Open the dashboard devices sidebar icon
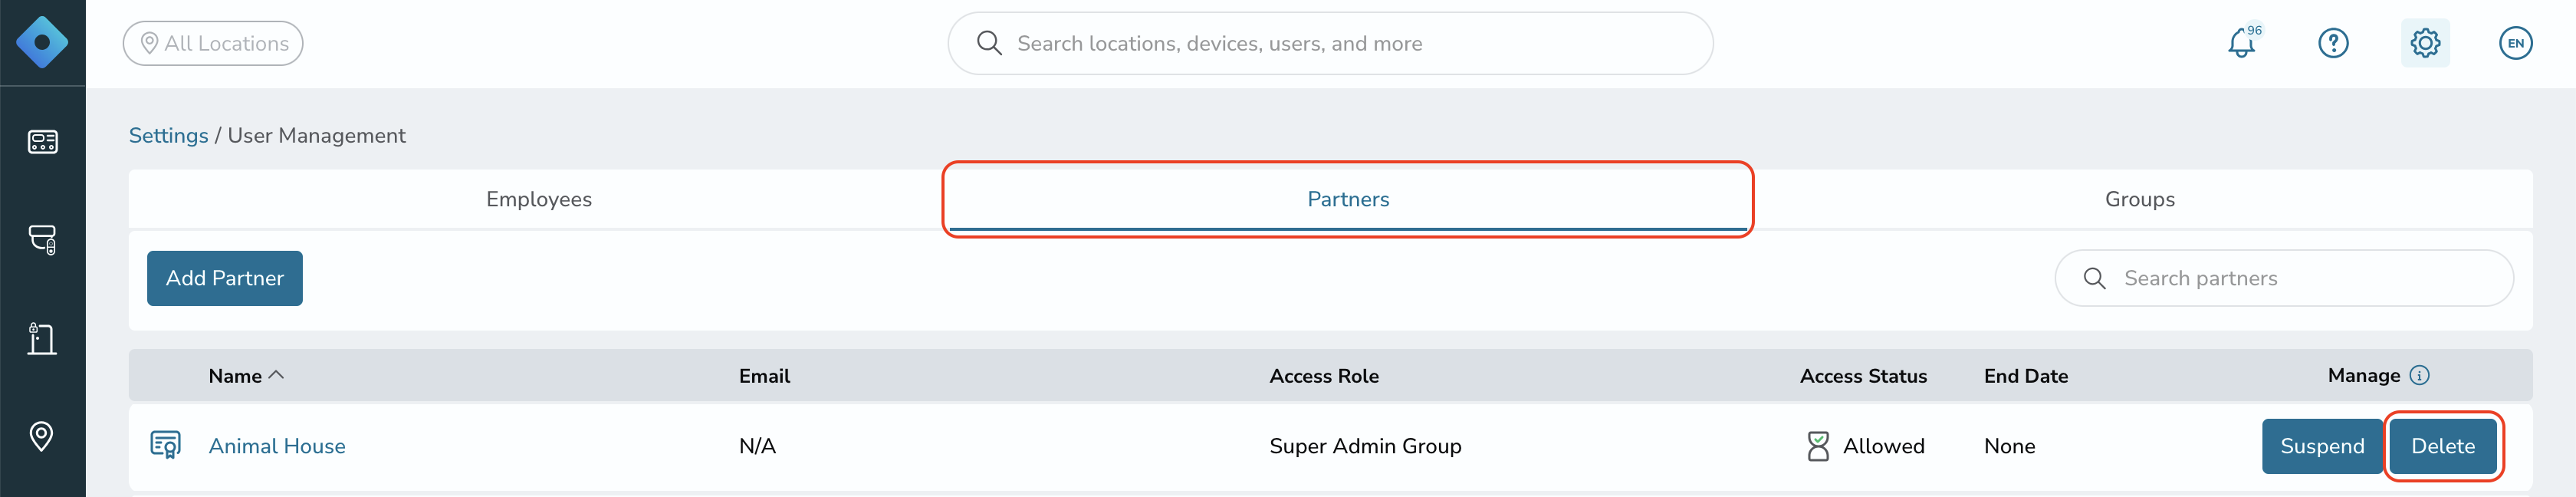 click(42, 142)
